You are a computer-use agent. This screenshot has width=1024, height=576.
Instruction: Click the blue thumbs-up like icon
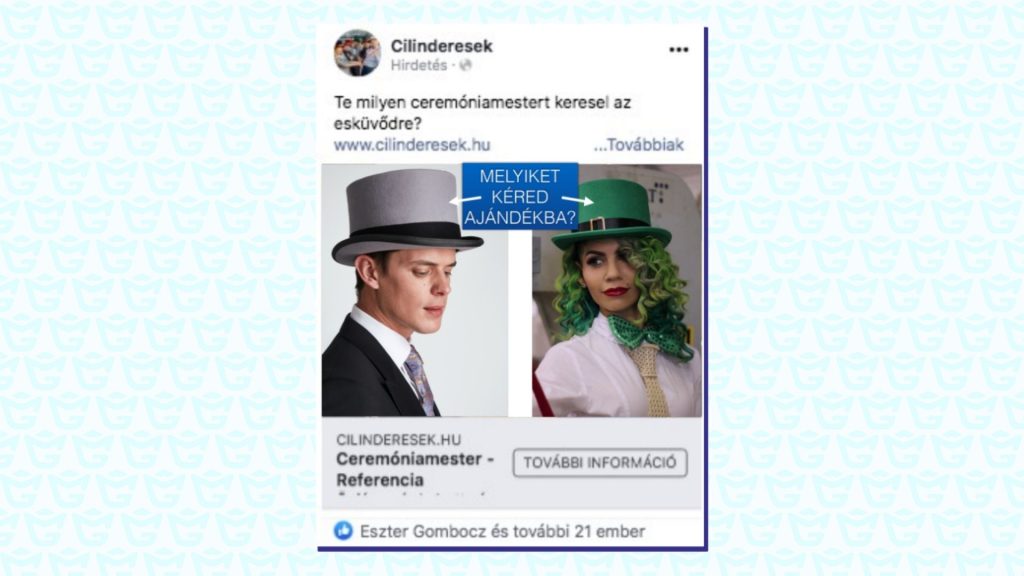(344, 531)
